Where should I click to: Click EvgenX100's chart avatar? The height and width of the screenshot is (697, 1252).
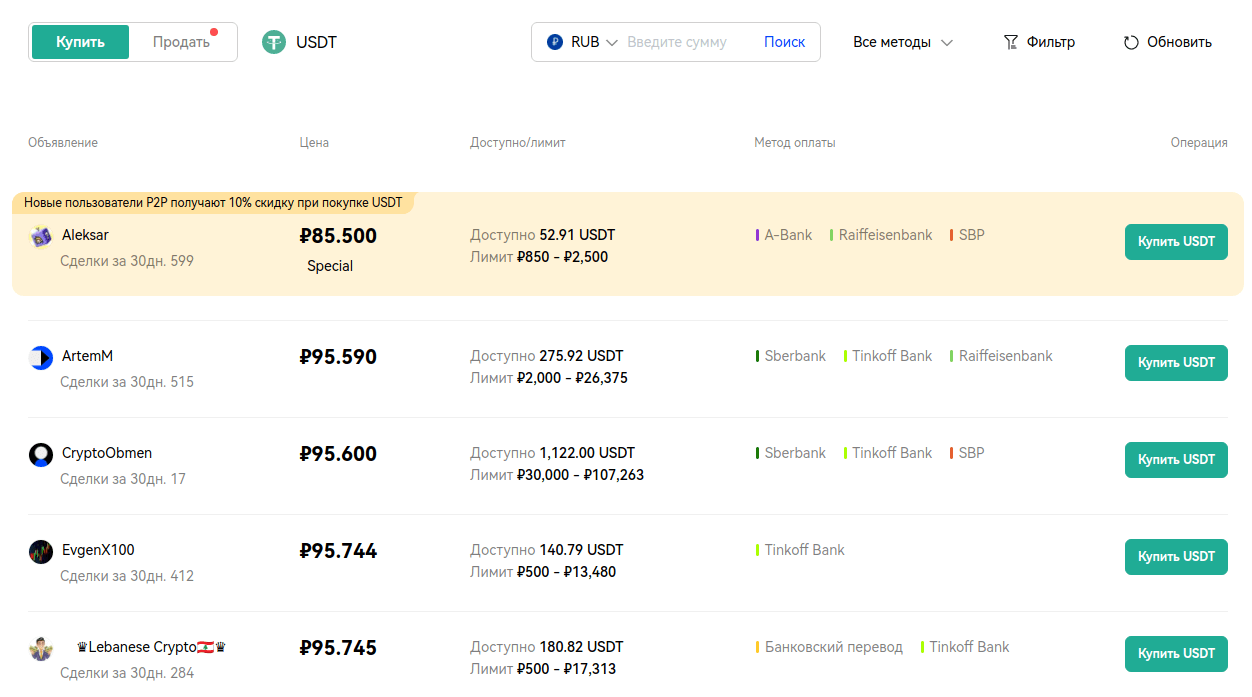[41, 552]
